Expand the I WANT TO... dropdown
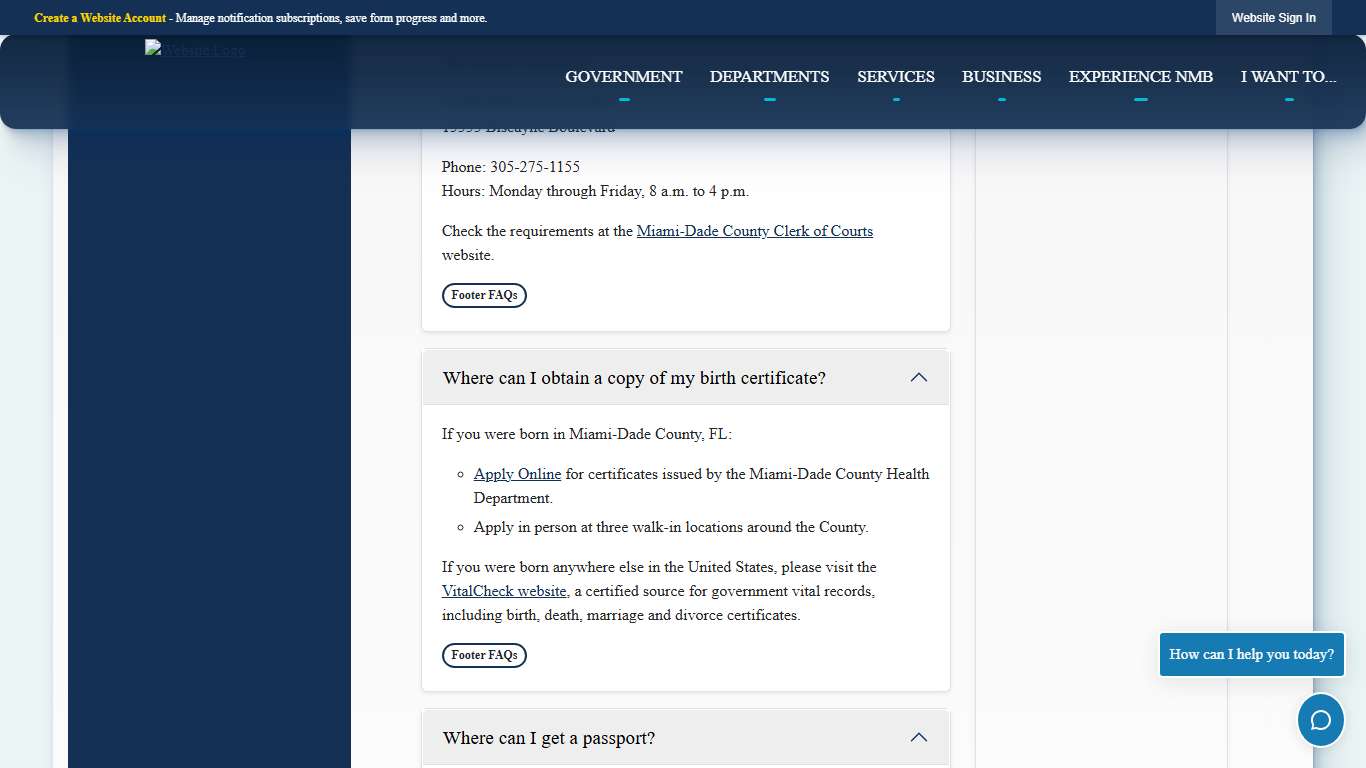This screenshot has width=1366, height=768. [x=1288, y=76]
